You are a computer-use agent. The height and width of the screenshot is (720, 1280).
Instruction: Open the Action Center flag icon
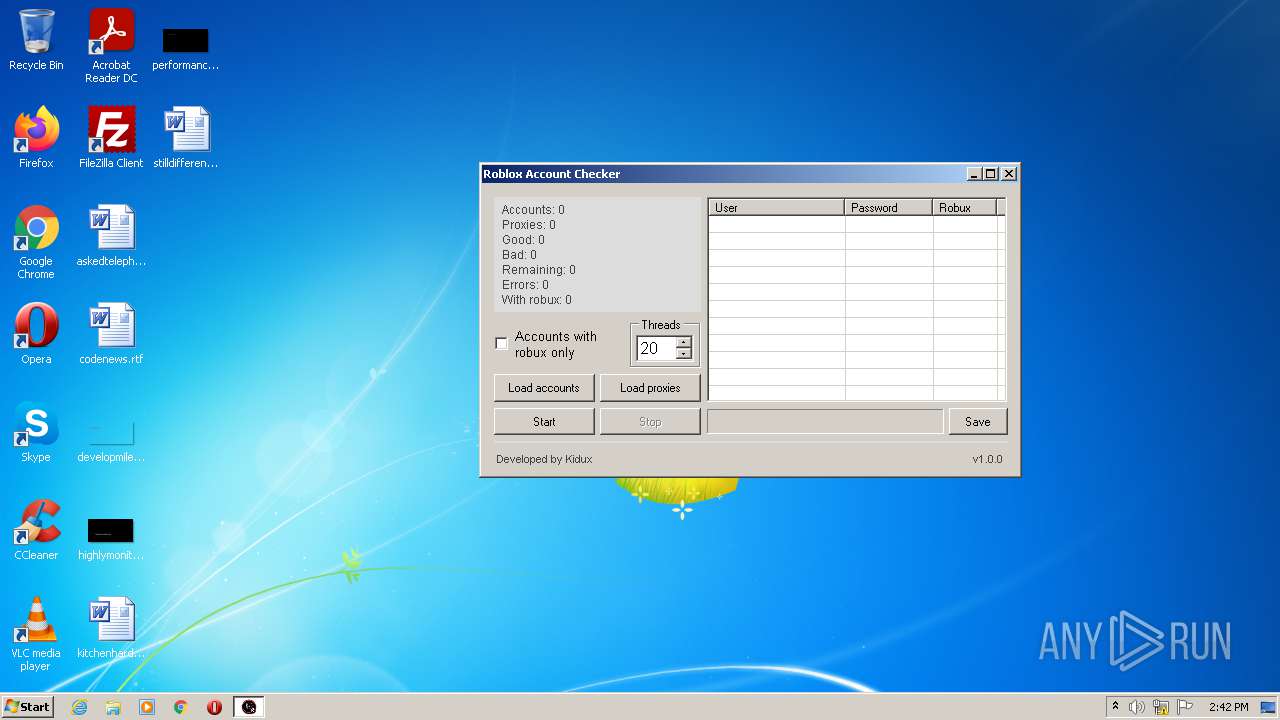[x=1183, y=707]
